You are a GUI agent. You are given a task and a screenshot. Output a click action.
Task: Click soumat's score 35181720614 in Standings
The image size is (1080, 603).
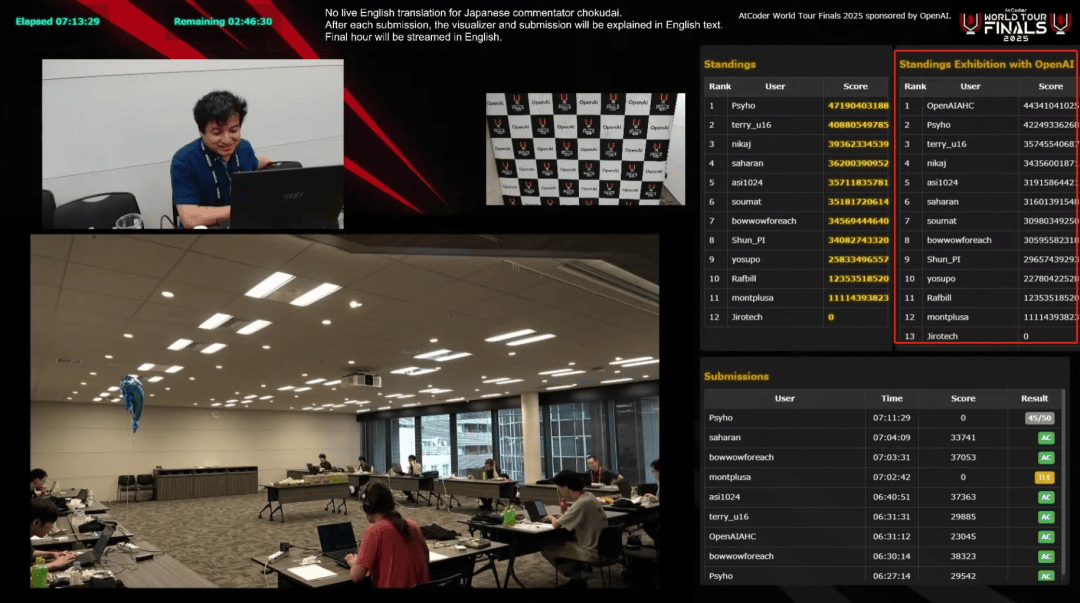click(x=858, y=202)
